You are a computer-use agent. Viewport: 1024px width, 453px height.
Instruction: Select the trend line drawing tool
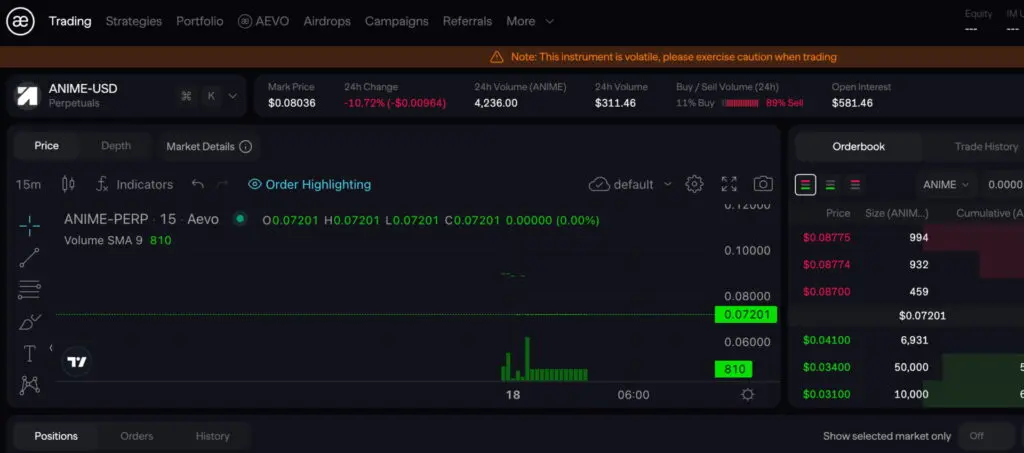(x=29, y=257)
